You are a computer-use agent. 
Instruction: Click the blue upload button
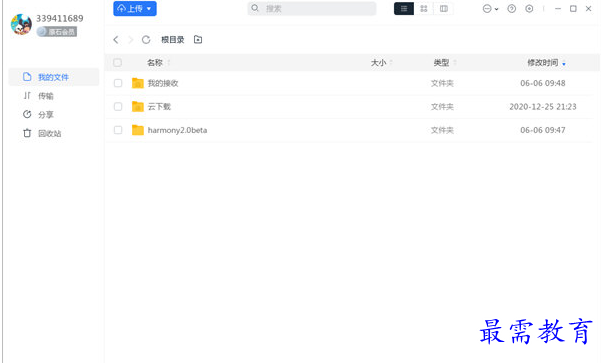pyautogui.click(x=135, y=8)
